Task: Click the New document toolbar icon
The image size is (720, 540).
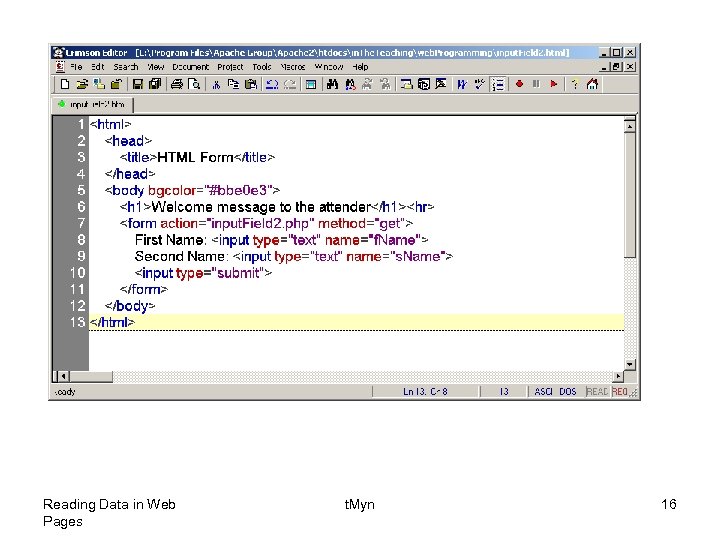Action: [65, 84]
